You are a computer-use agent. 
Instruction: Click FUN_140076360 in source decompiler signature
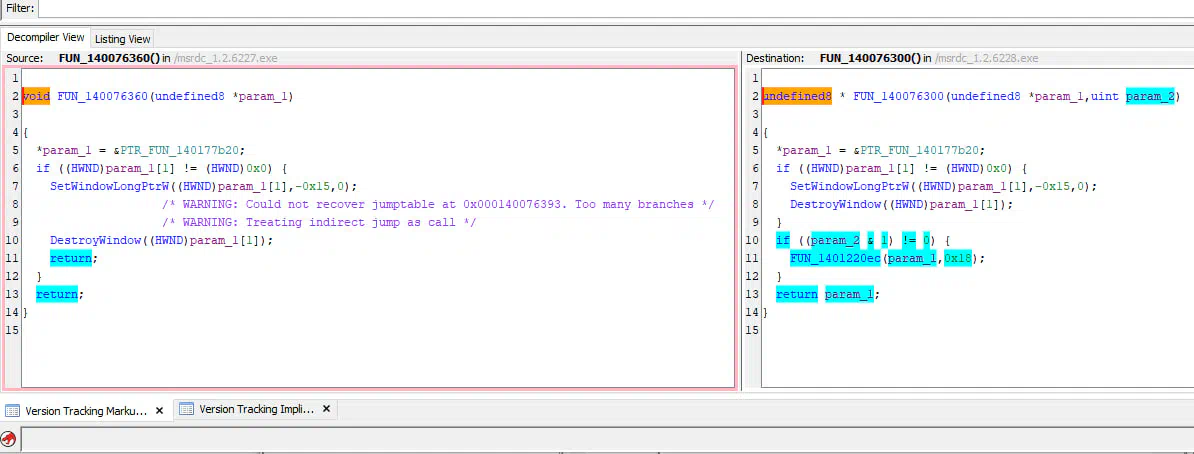pos(103,96)
